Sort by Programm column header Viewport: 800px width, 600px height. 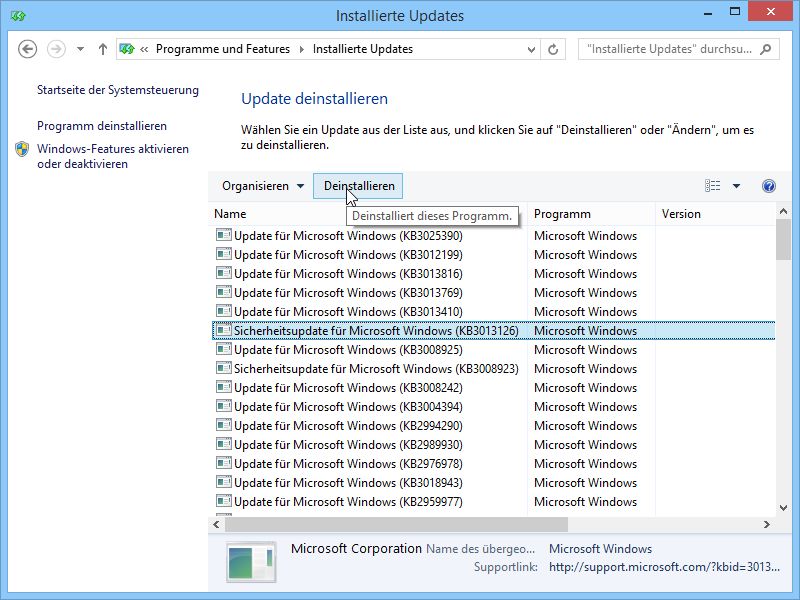tap(562, 214)
